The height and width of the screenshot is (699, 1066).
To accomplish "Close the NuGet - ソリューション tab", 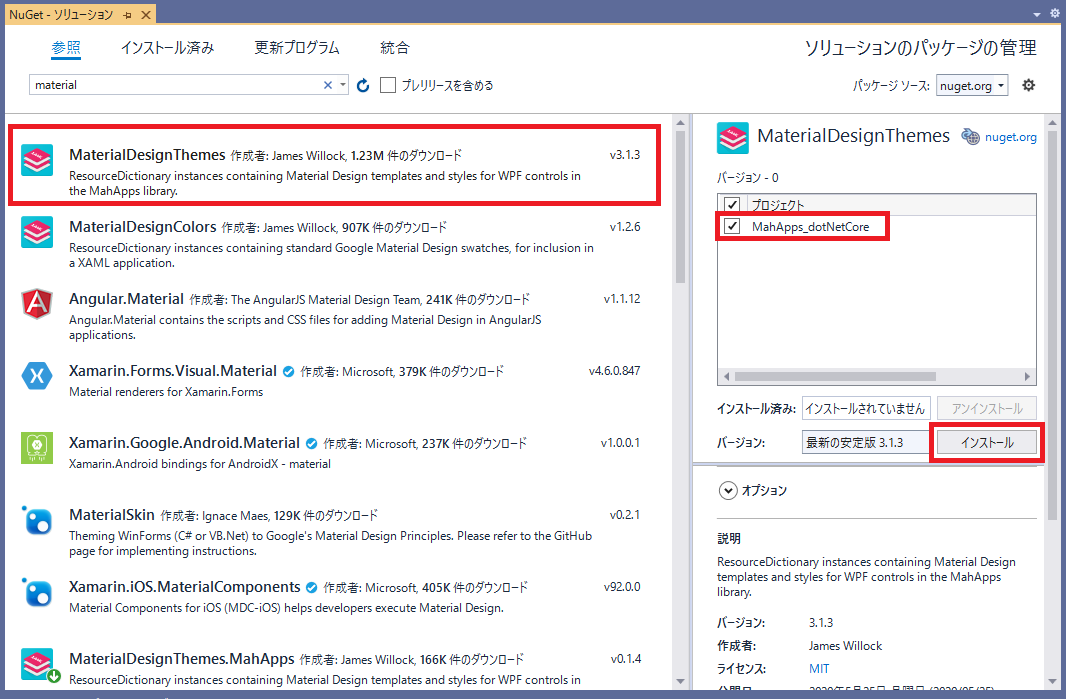I will (x=146, y=14).
